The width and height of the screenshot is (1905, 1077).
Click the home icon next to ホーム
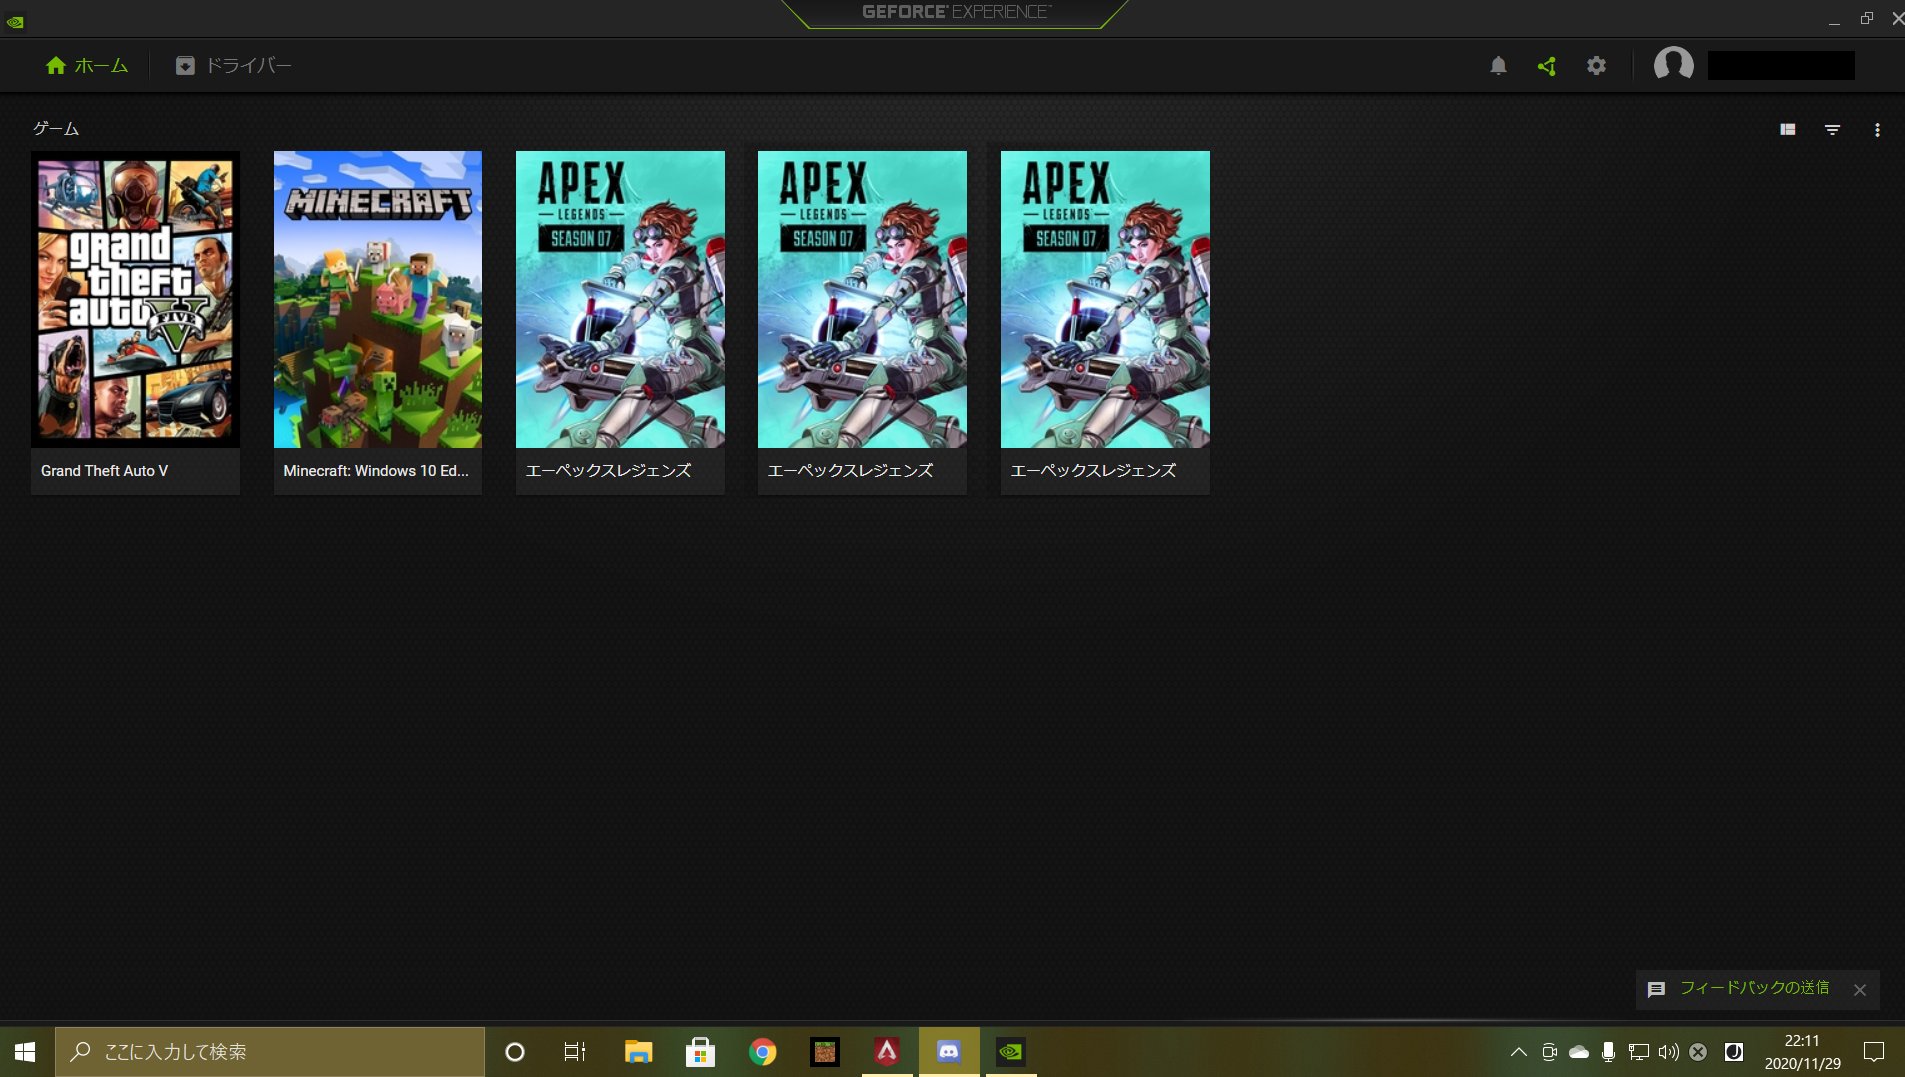(x=55, y=65)
